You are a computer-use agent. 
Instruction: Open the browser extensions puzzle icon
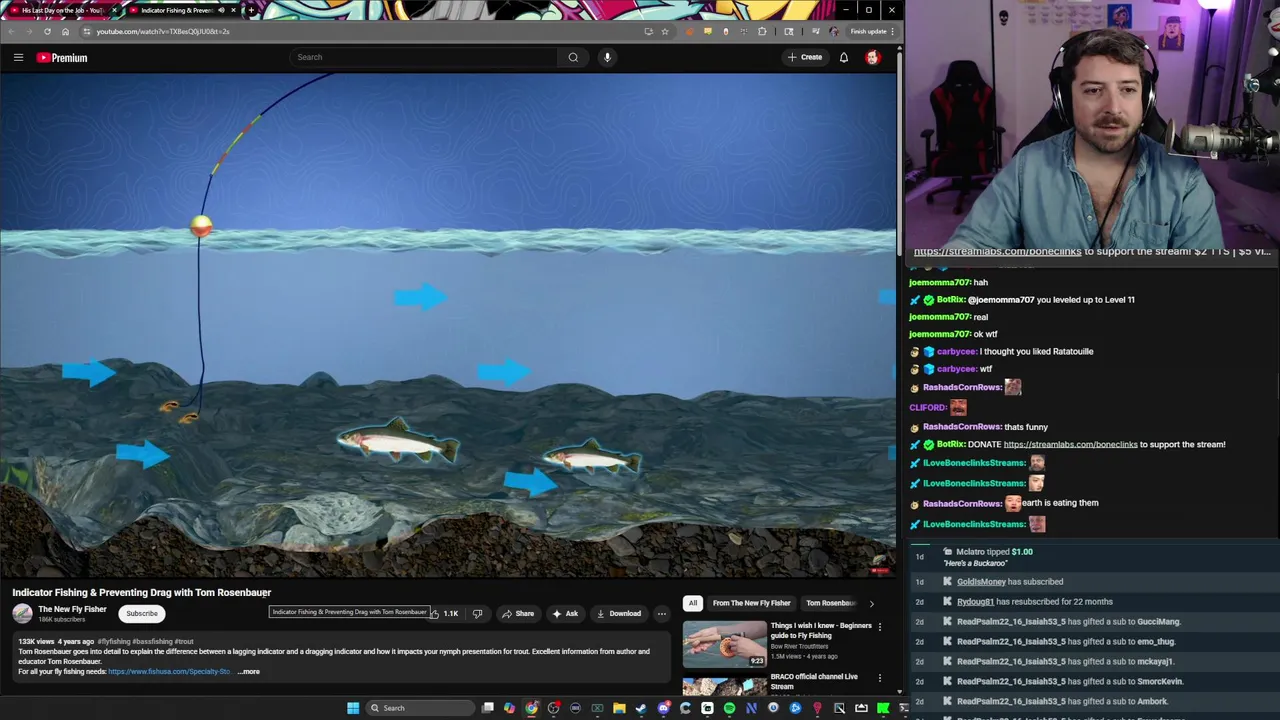pos(762,31)
